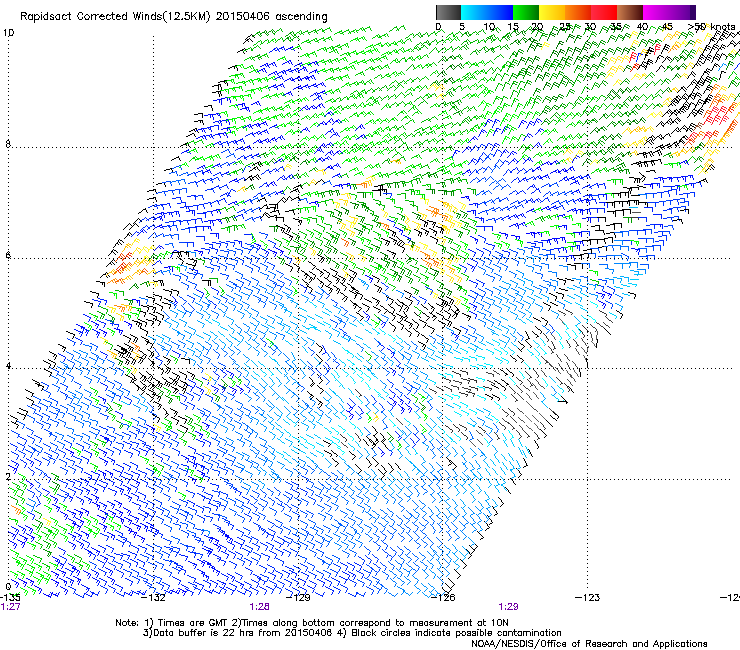Select the cyan 5-10 knots legend color

click(473, 12)
